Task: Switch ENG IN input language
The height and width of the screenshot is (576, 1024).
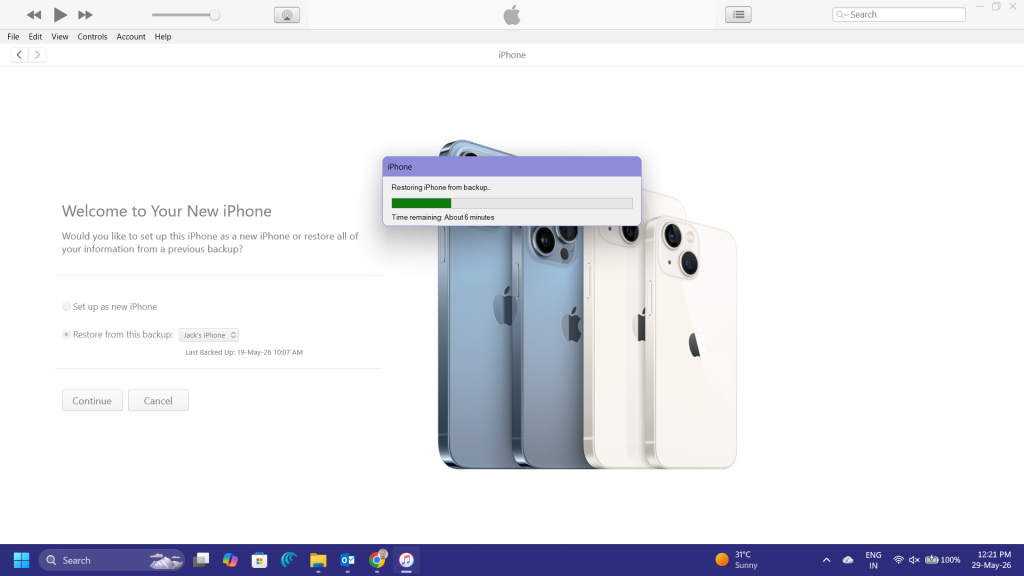Action: coord(873,560)
